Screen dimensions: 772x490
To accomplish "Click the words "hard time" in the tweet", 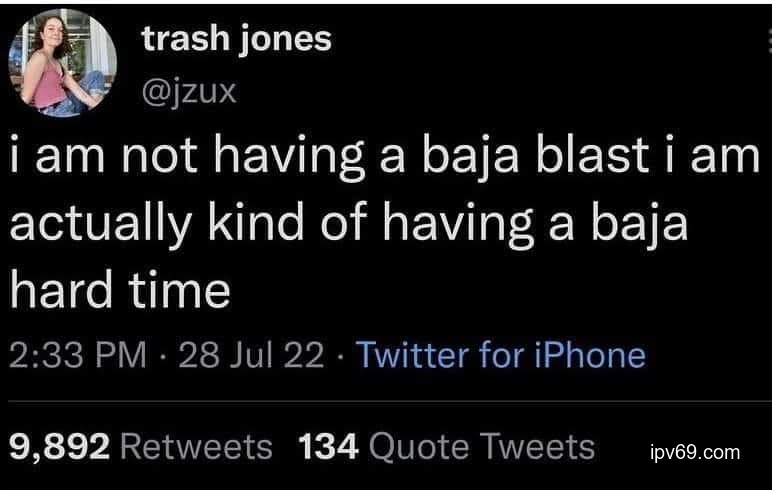I will [x=120, y=290].
